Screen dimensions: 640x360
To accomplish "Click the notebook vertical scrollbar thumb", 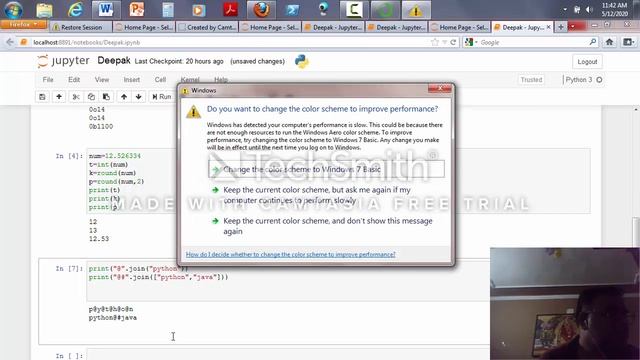I will 636,233.
